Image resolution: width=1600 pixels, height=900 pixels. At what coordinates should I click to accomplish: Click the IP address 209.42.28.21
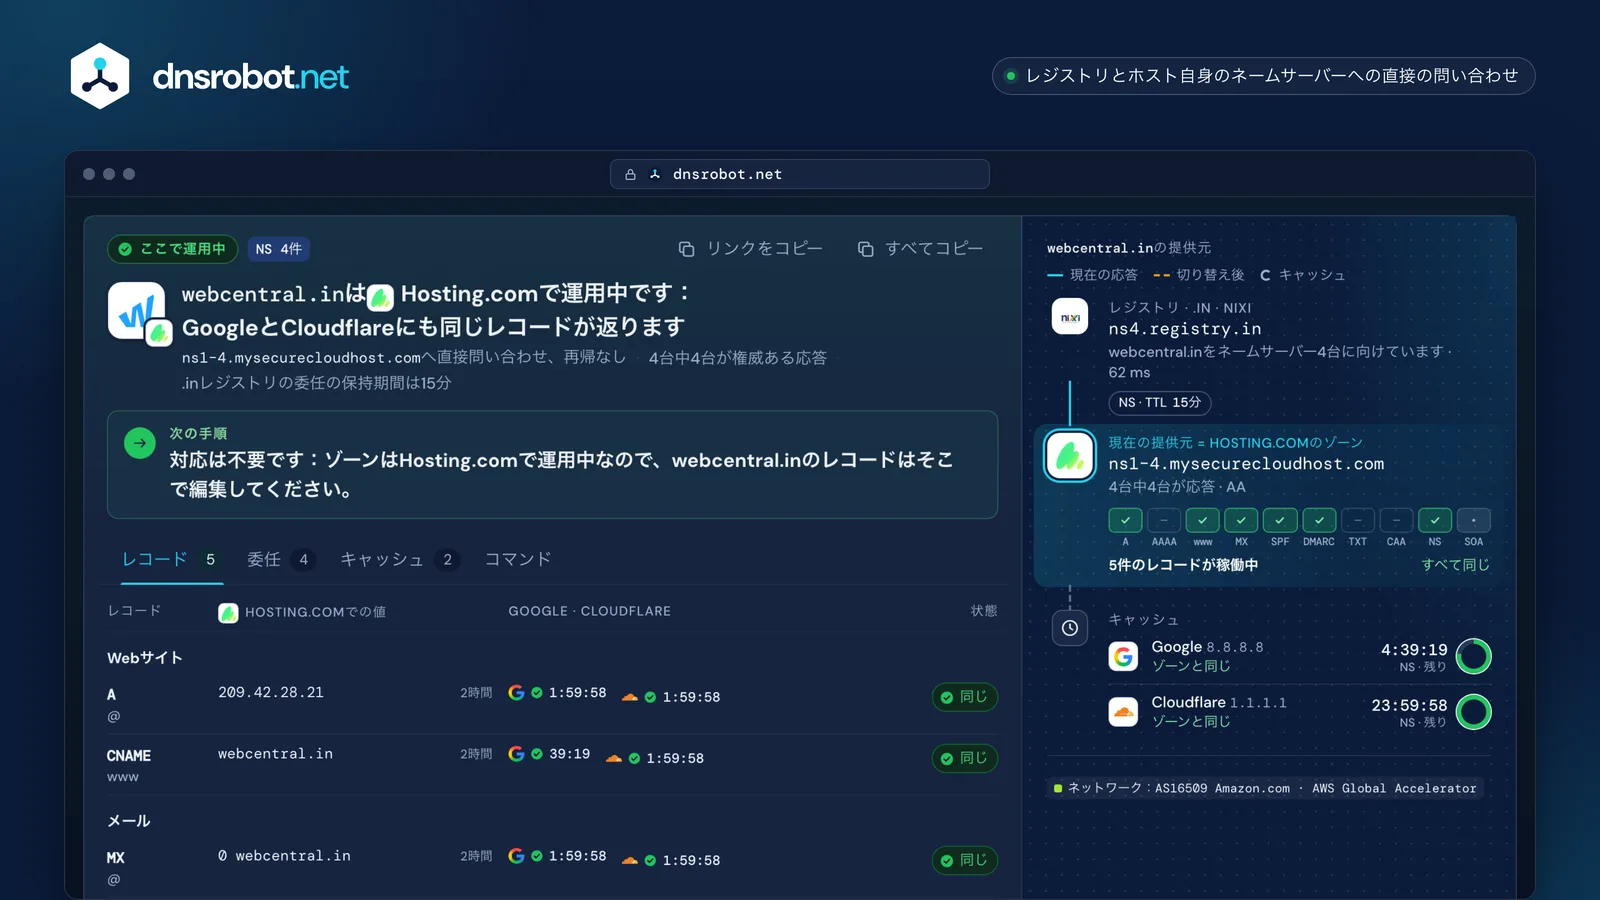coord(271,693)
